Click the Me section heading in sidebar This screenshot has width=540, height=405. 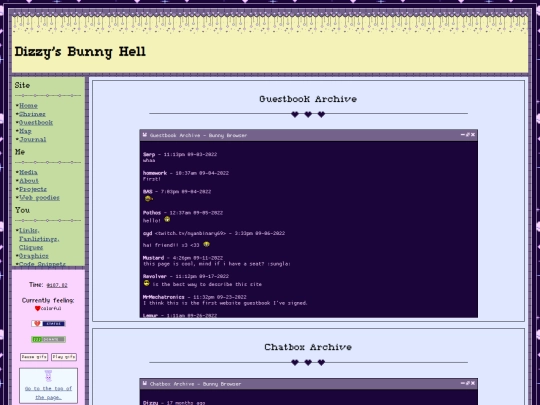(x=20, y=152)
